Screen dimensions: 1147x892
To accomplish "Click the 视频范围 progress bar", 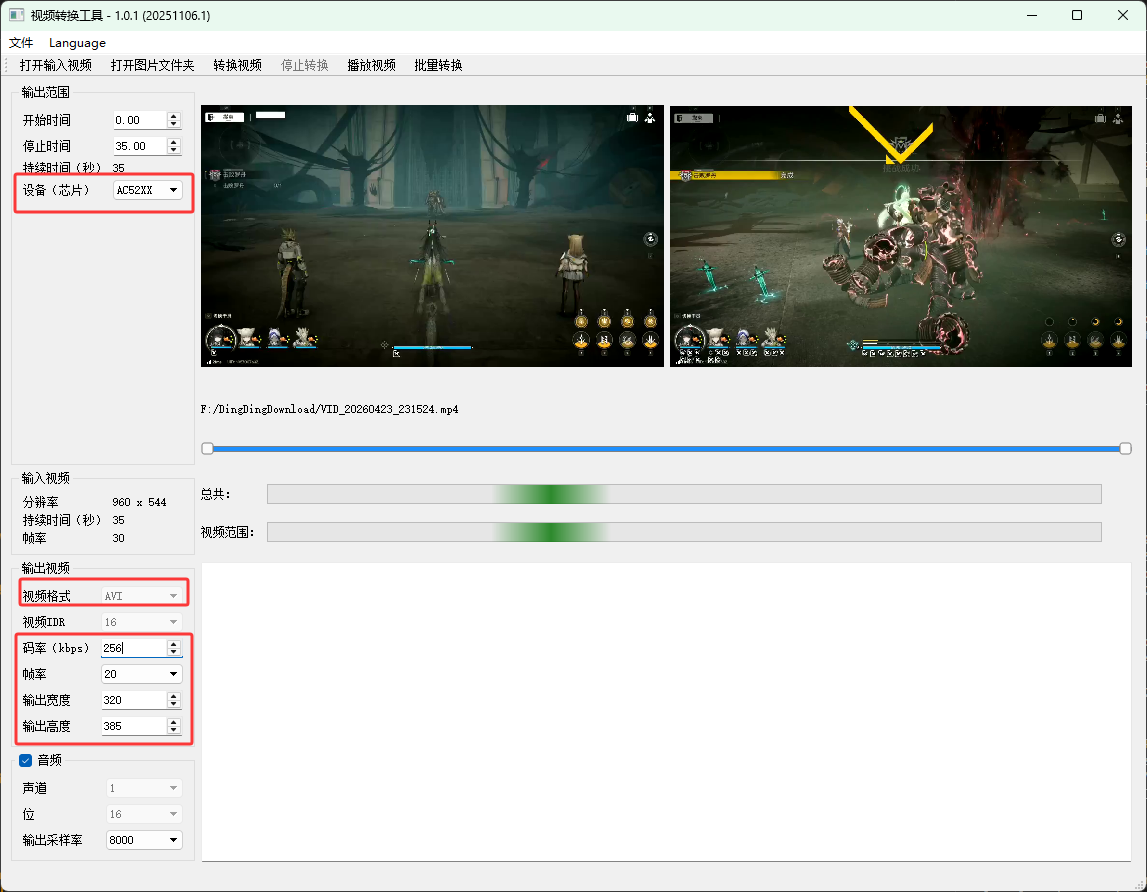I will pyautogui.click(x=684, y=532).
